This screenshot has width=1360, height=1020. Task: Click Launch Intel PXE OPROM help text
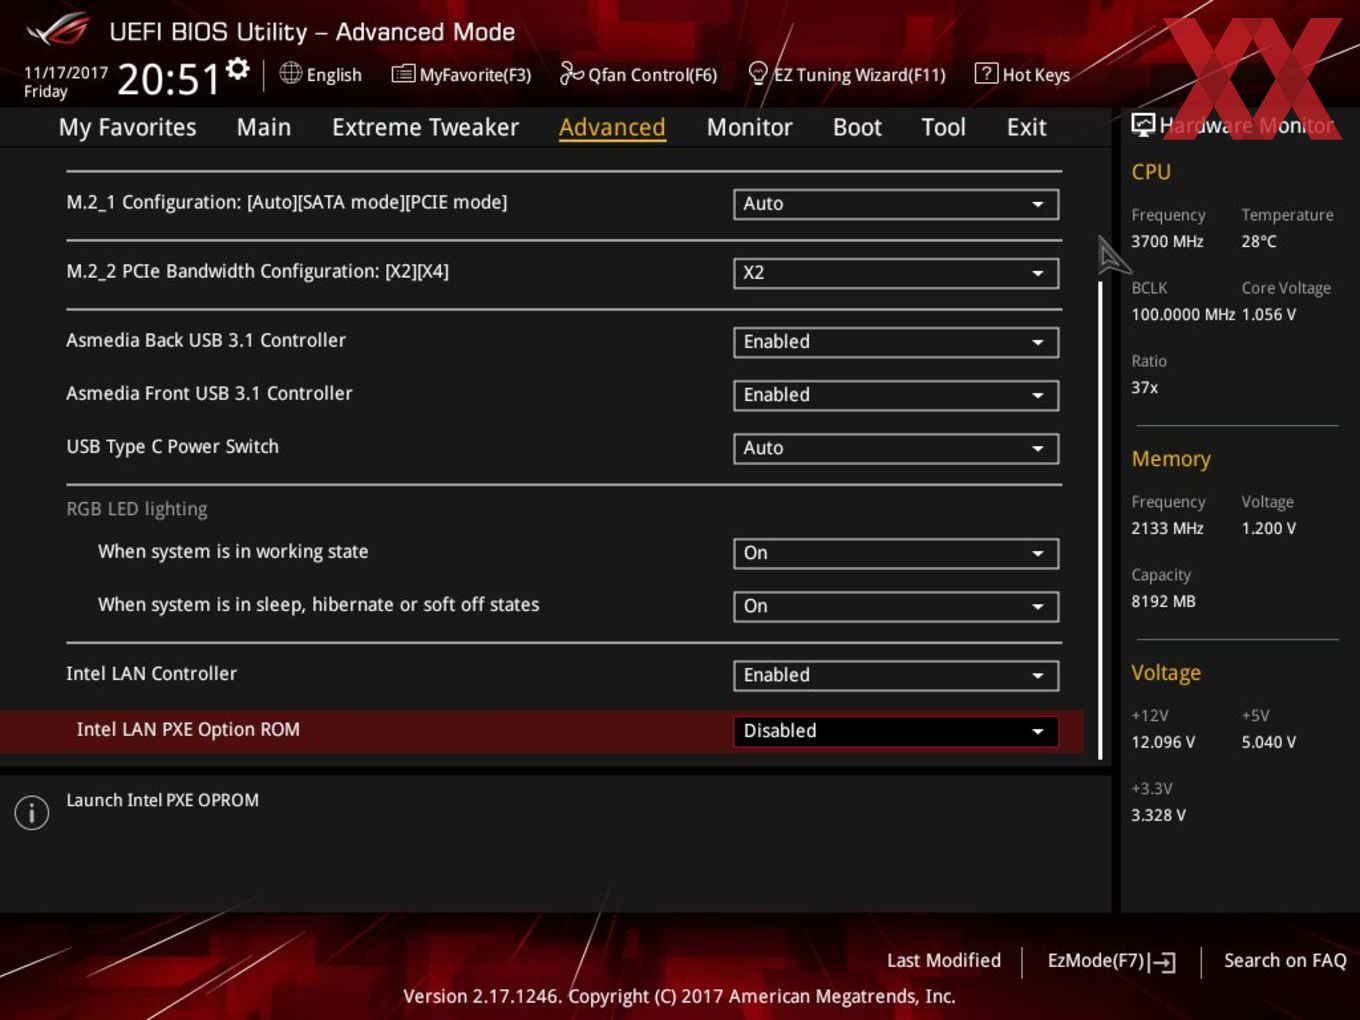click(162, 800)
